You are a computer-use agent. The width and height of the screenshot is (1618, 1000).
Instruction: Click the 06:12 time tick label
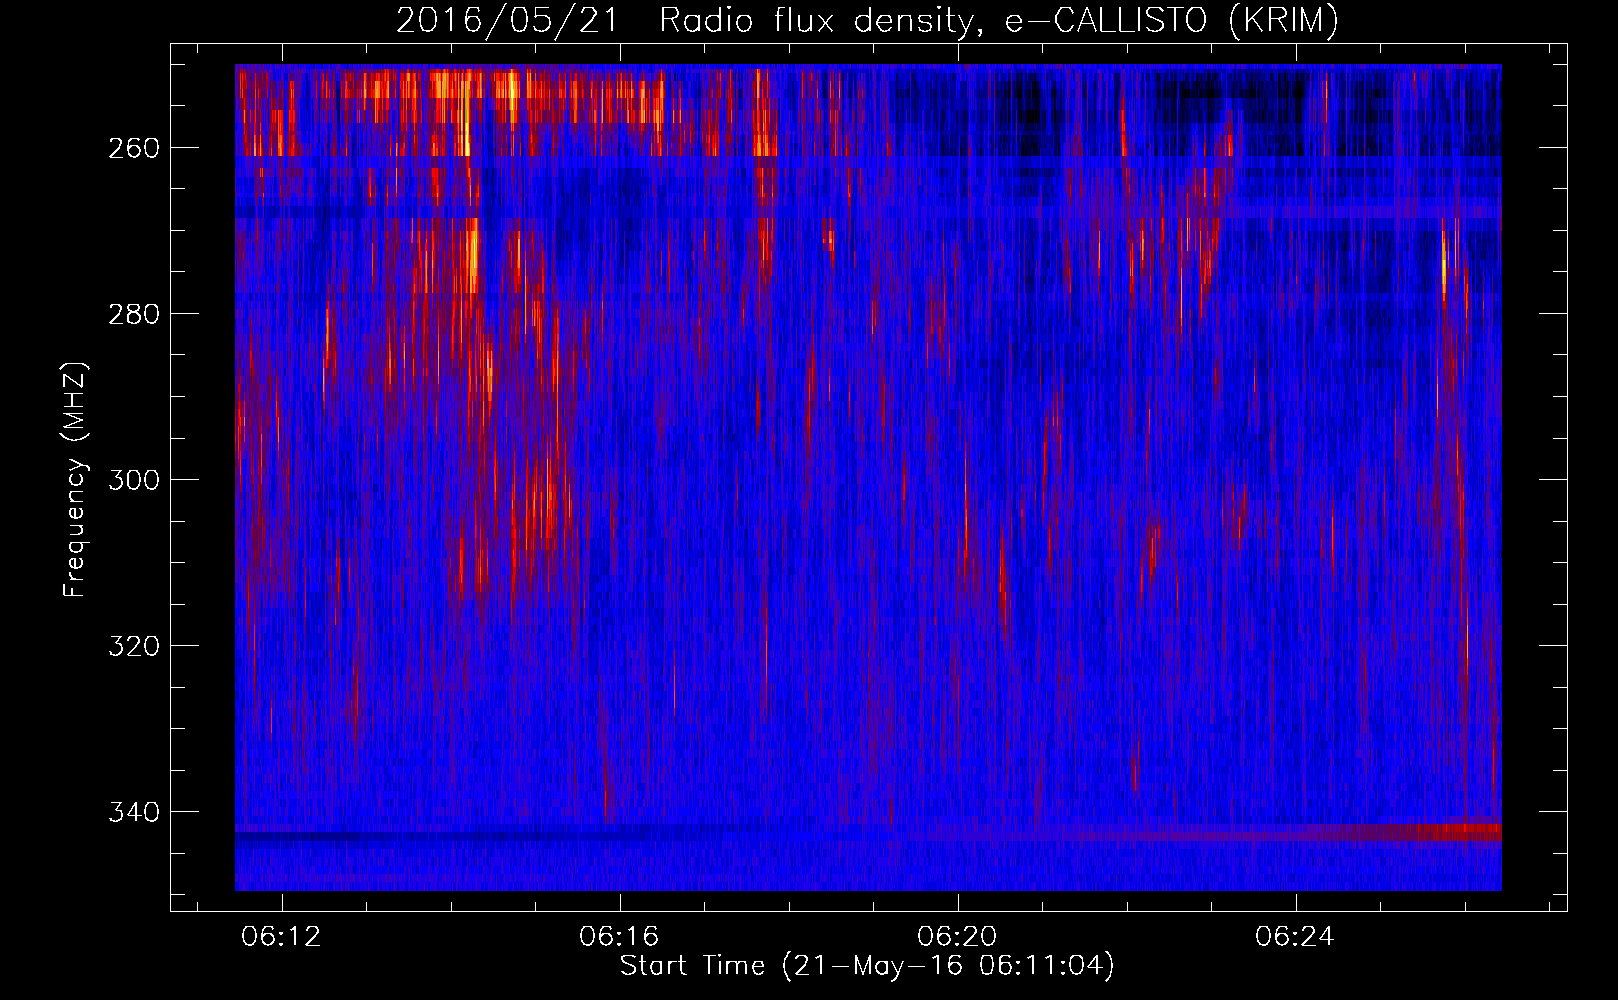[x=282, y=937]
